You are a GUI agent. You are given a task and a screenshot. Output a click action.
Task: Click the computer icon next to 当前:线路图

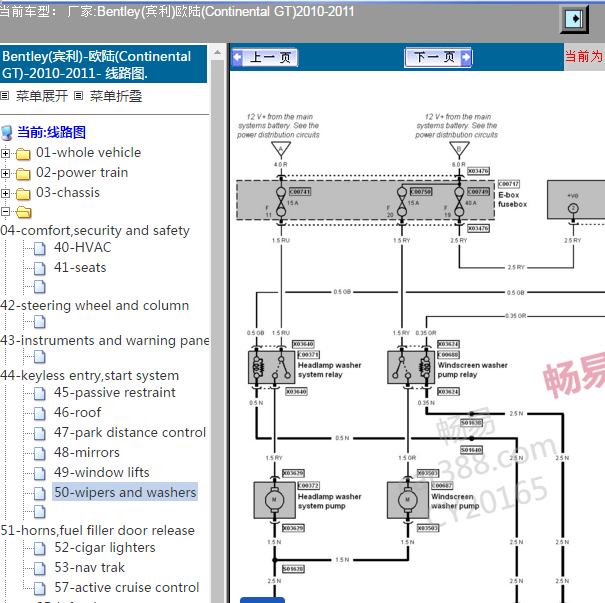(7, 133)
